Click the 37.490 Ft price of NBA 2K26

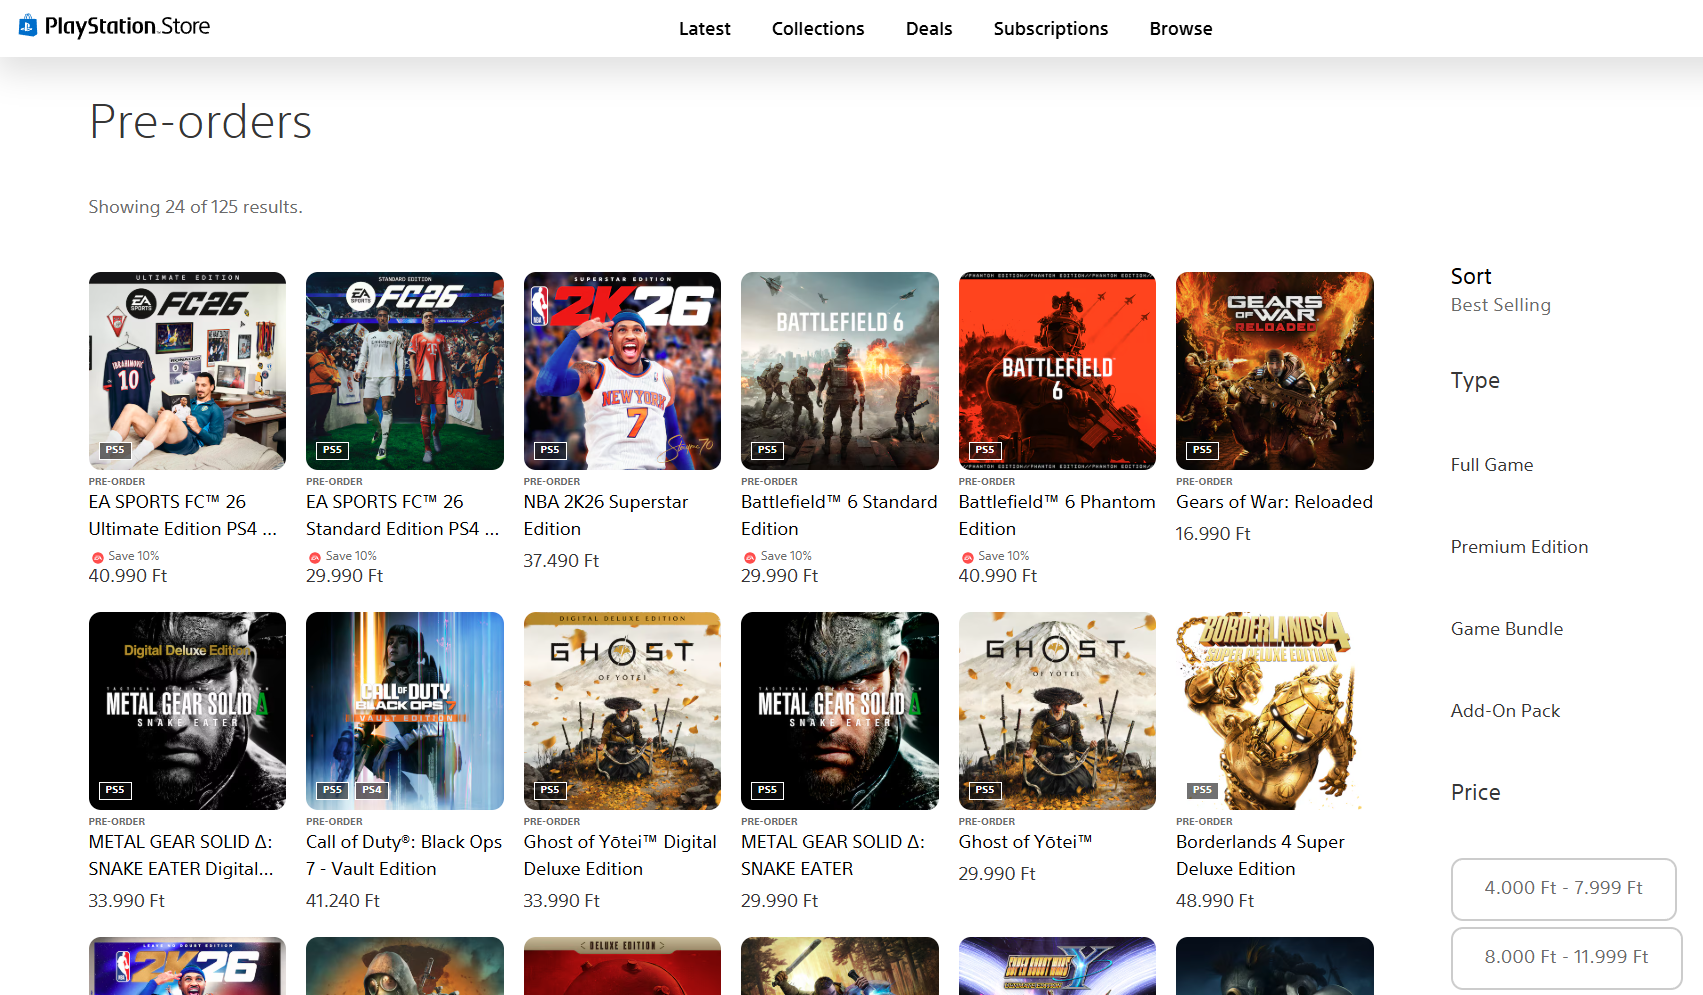coord(561,561)
